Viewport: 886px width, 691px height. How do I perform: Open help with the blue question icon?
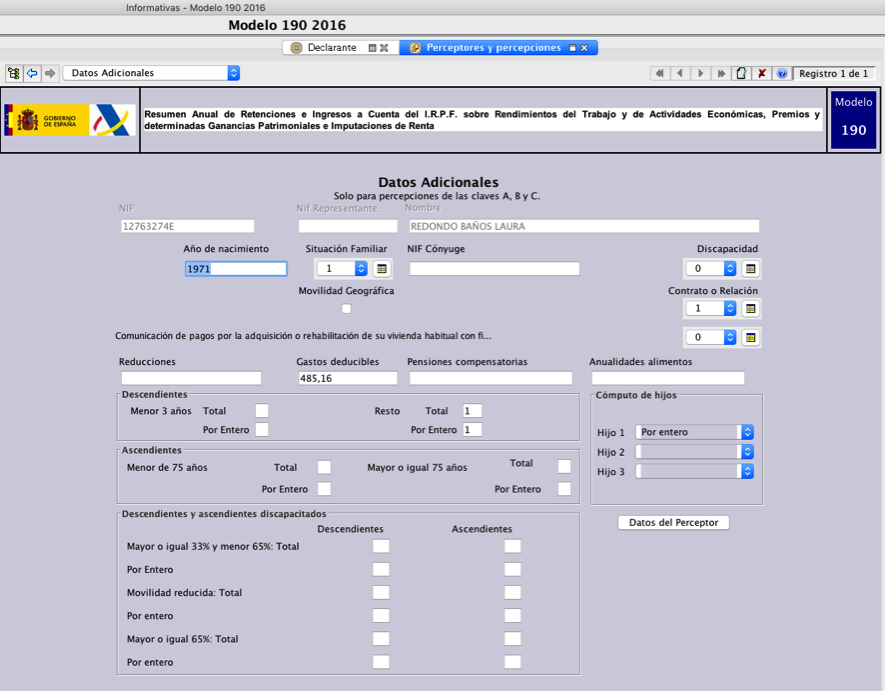(x=782, y=73)
